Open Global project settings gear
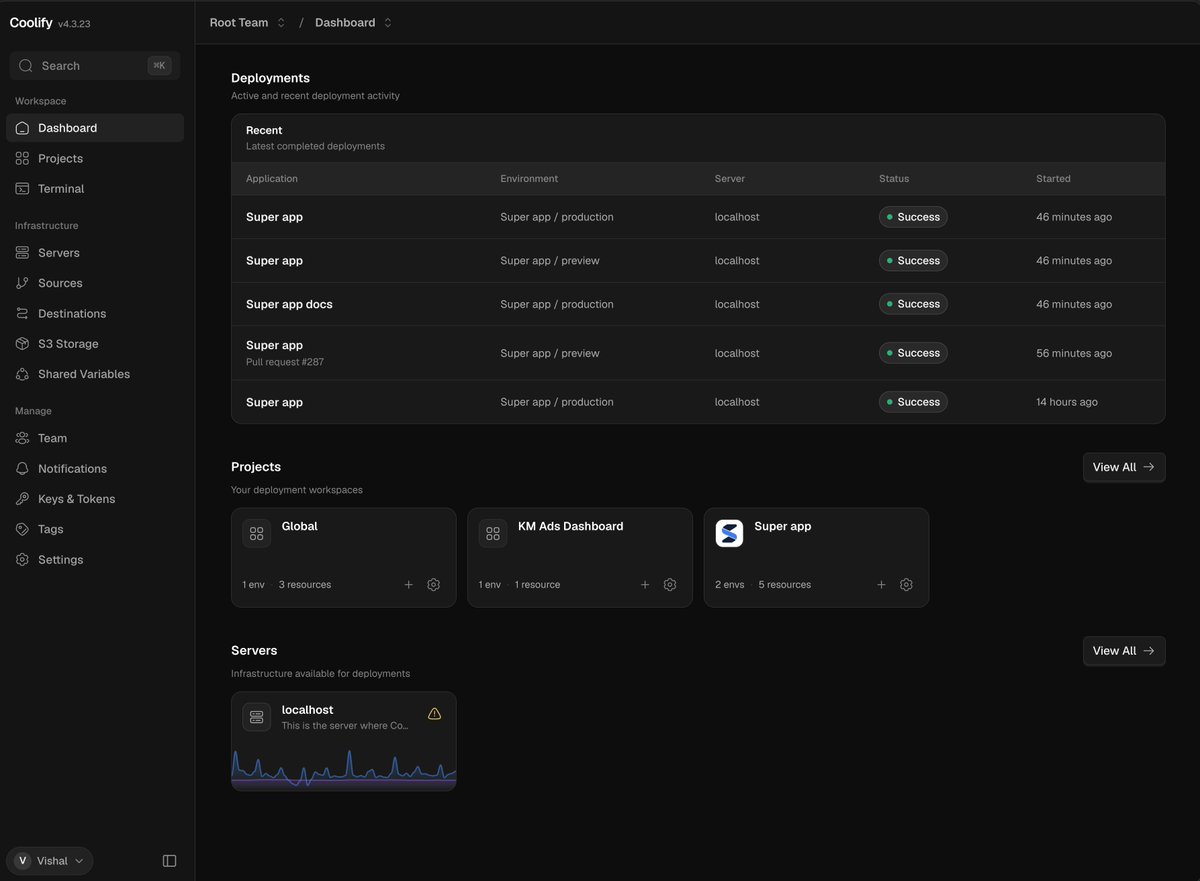 [x=433, y=585]
